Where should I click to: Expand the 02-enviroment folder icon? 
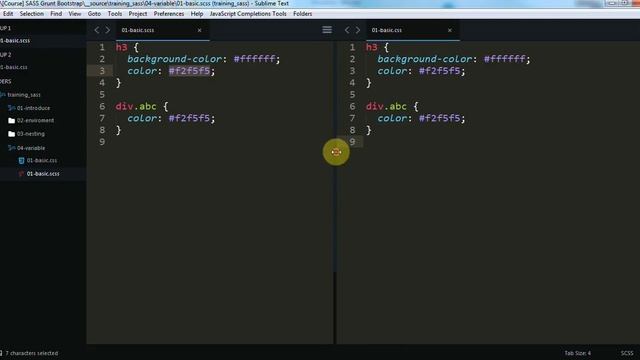point(11,121)
